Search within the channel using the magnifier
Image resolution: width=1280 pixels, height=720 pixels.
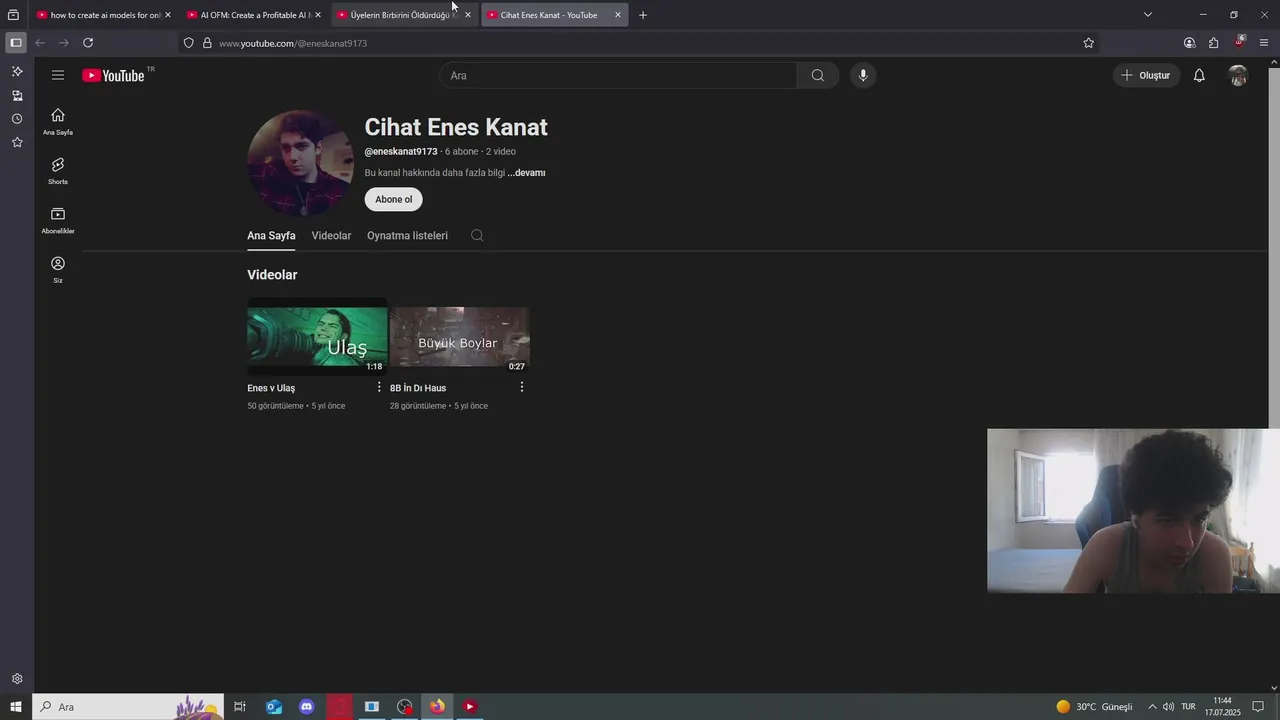point(477,236)
